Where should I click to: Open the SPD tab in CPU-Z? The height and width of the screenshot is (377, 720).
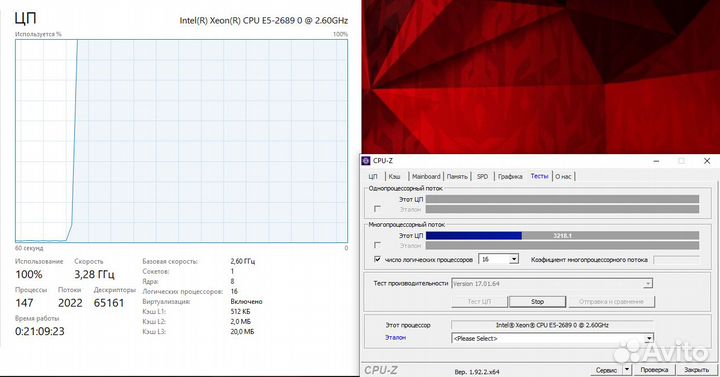tap(482, 176)
